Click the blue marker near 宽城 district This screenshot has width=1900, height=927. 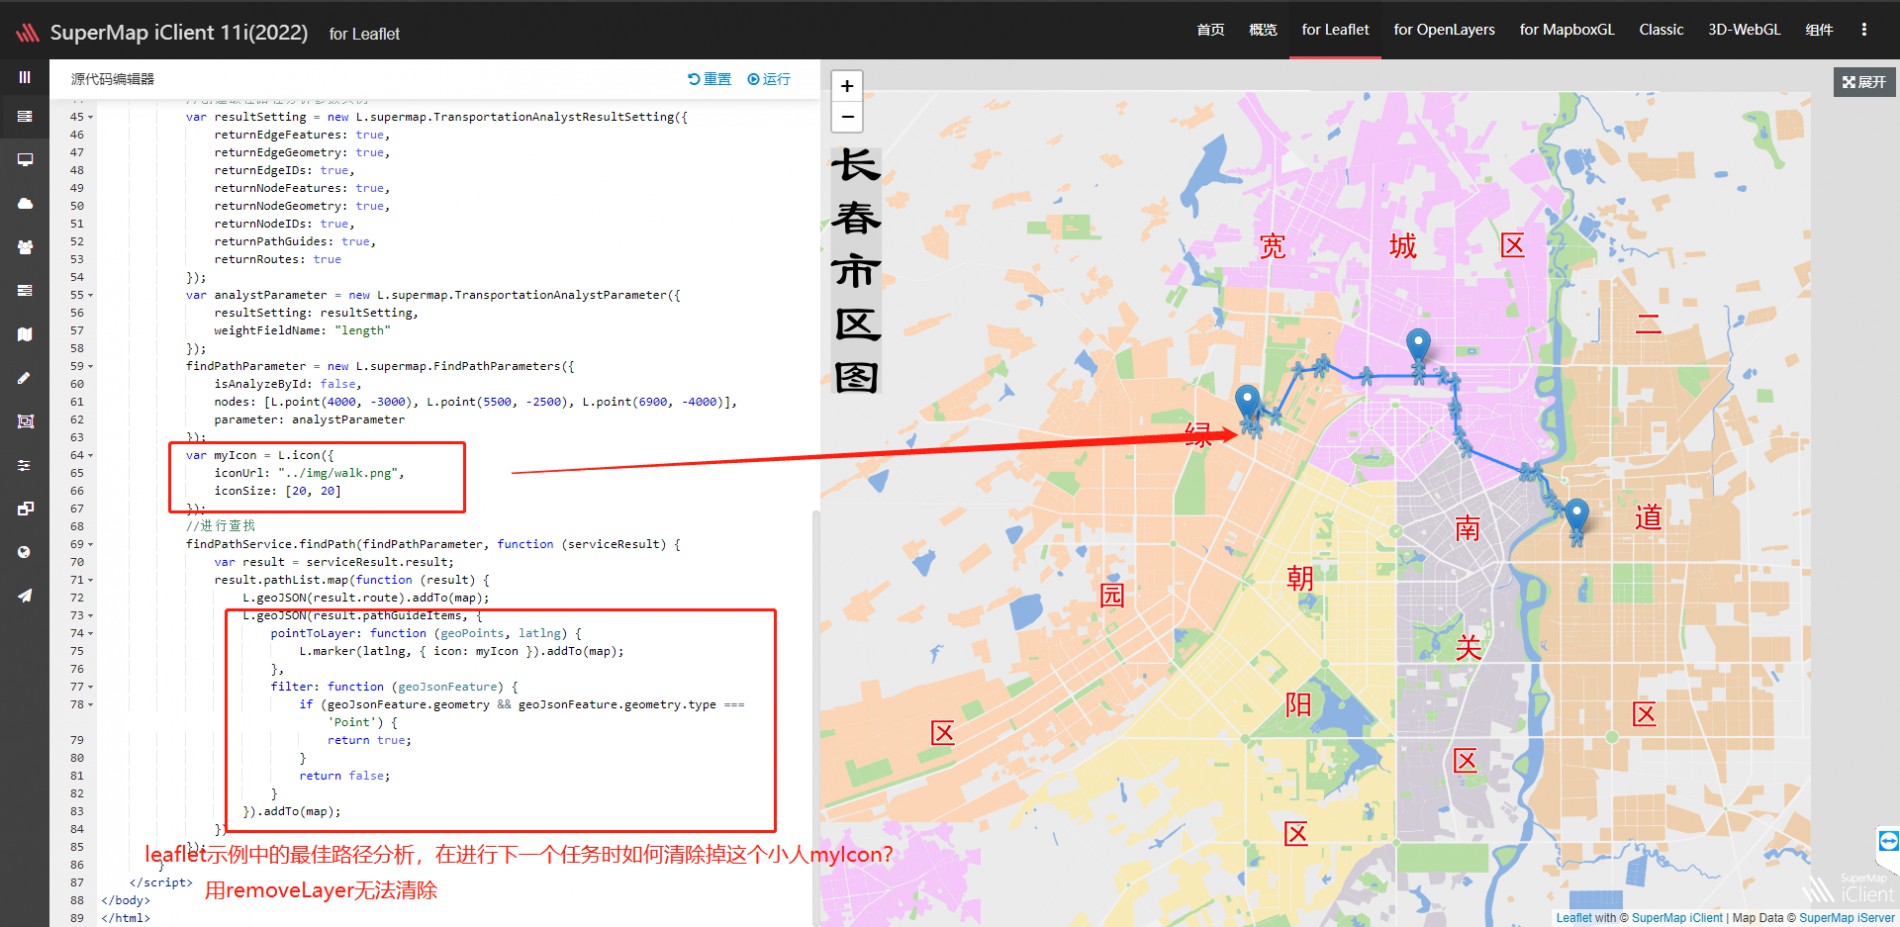[1418, 345]
